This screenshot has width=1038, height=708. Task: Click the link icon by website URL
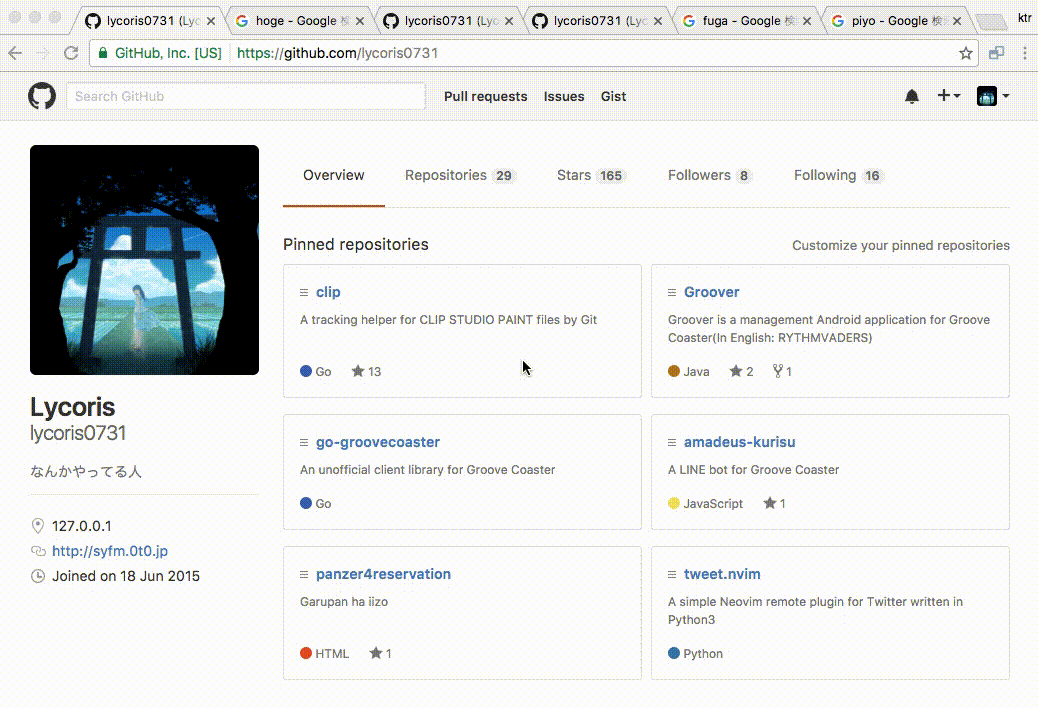[38, 551]
